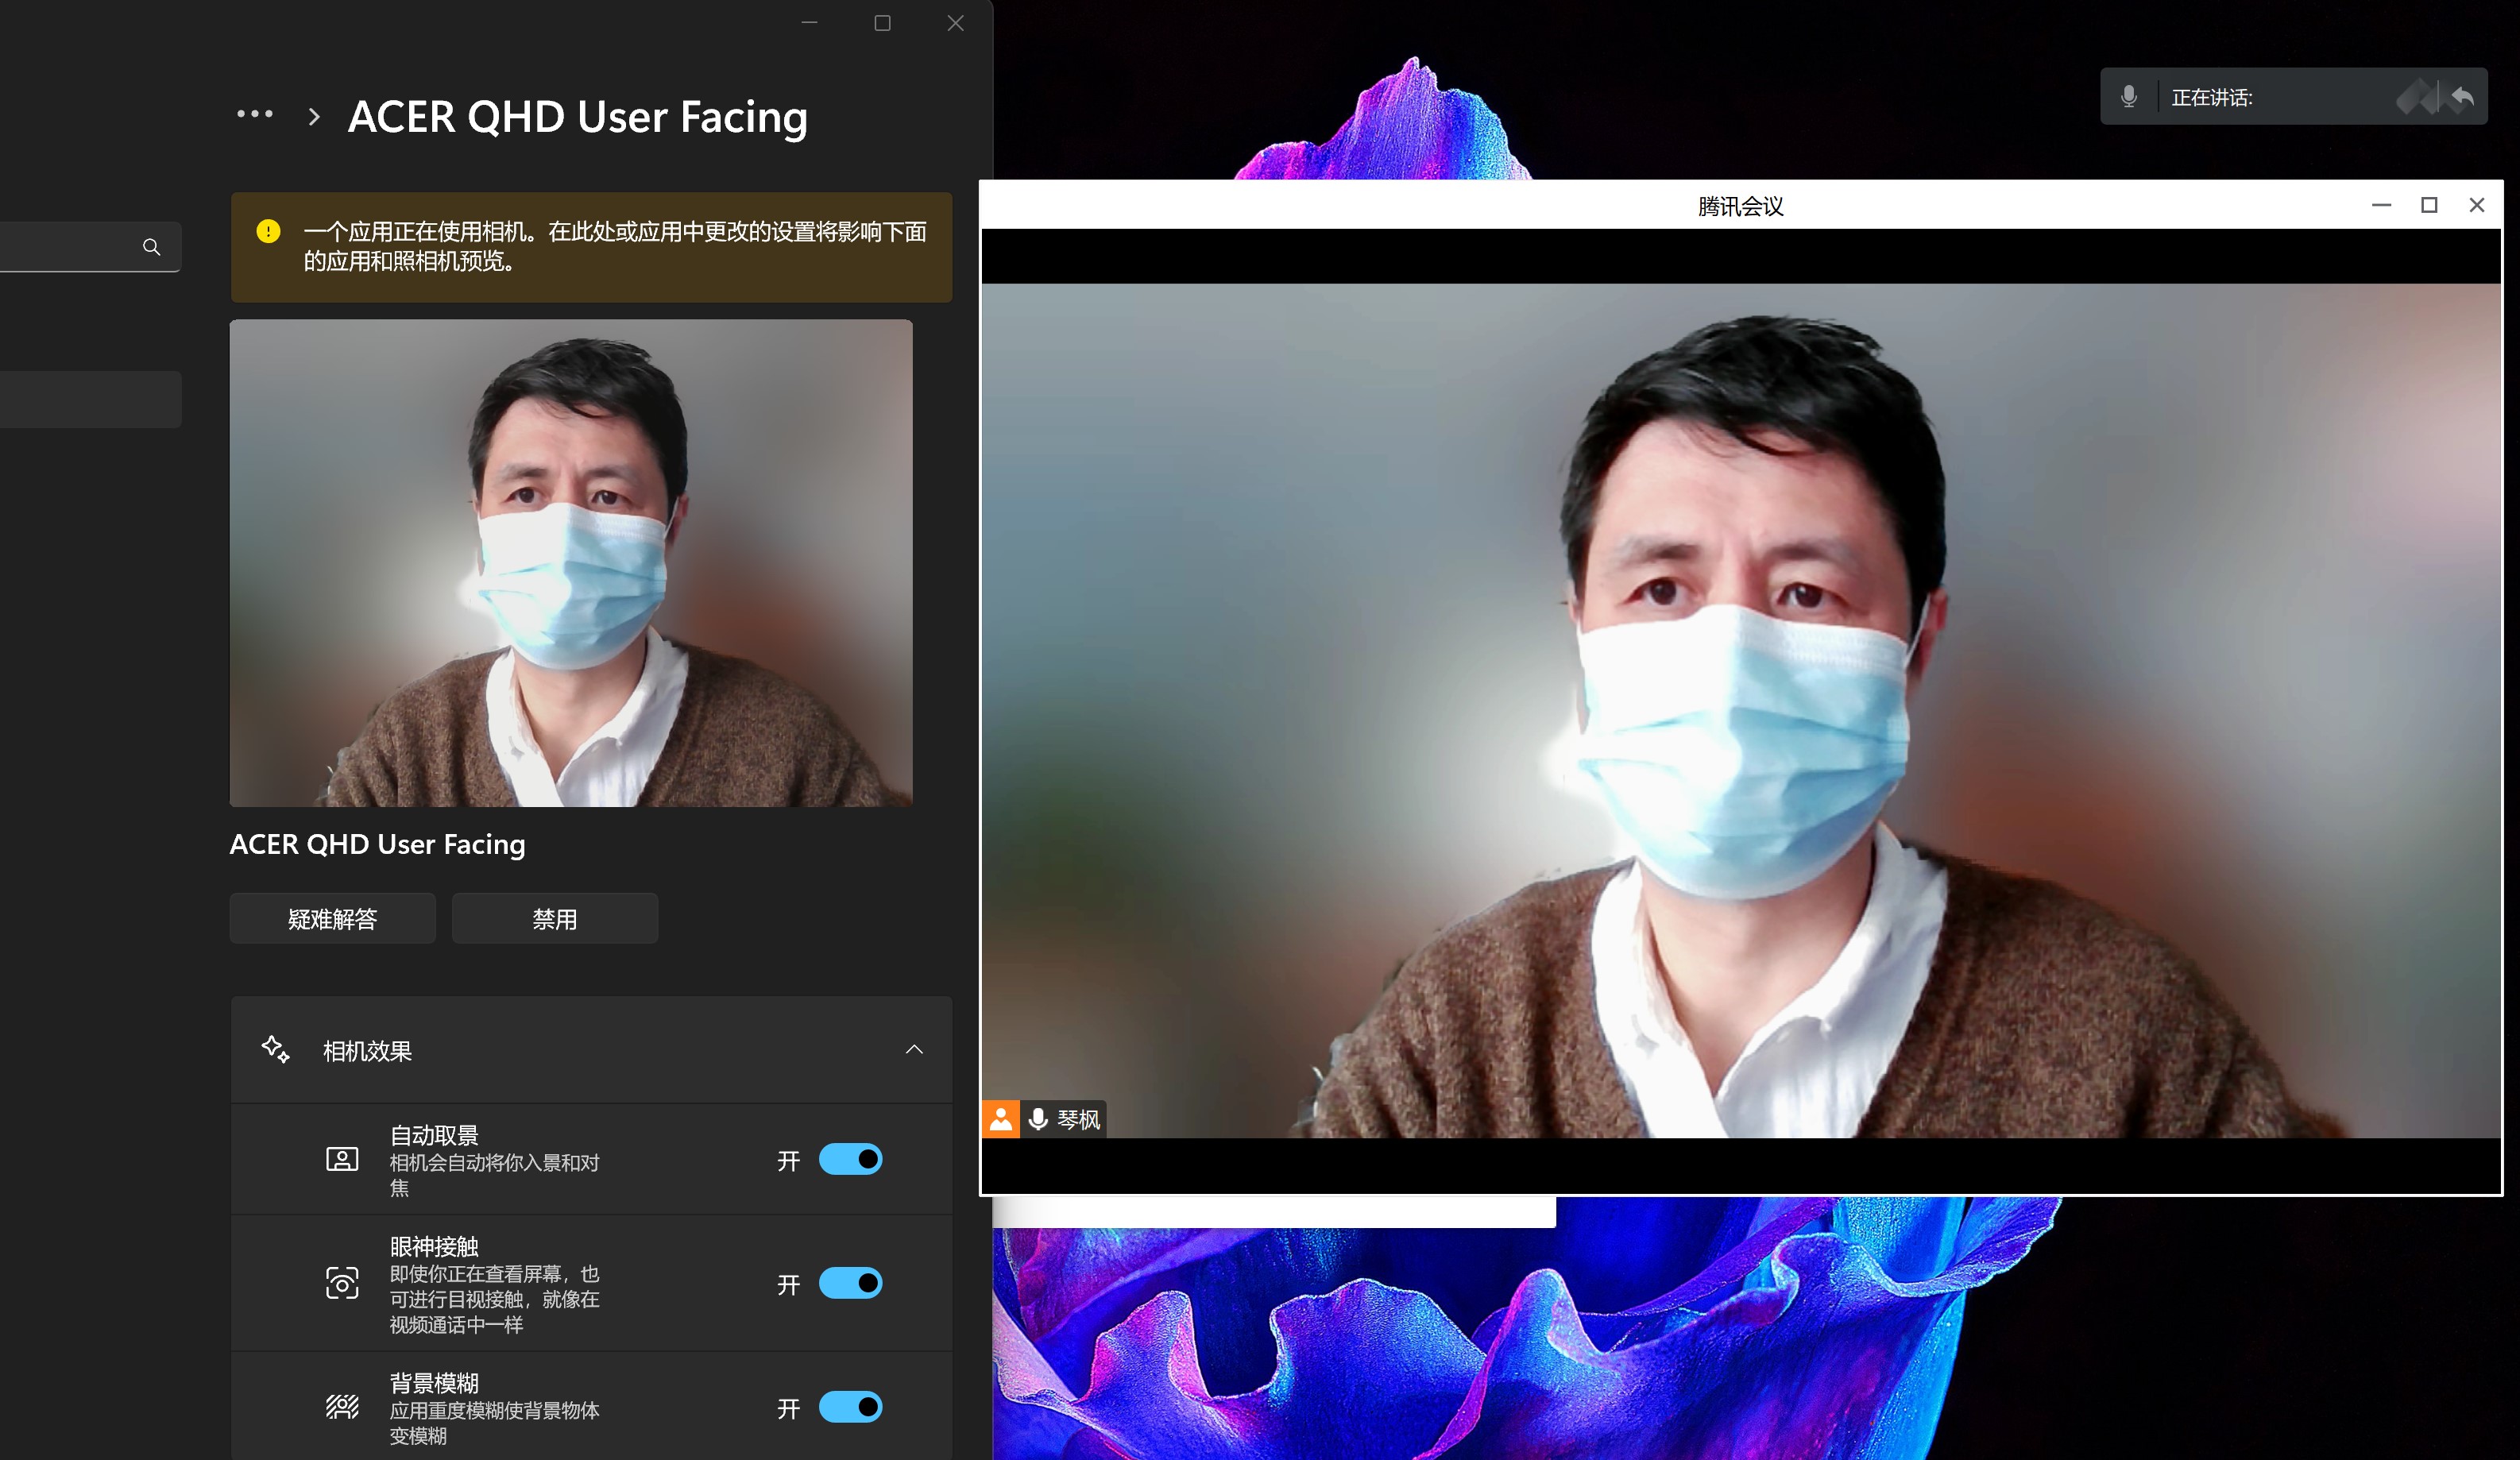Viewport: 2520px width, 1460px height.
Task: Click the microphone icon in speaking bar
Action: click(2128, 97)
